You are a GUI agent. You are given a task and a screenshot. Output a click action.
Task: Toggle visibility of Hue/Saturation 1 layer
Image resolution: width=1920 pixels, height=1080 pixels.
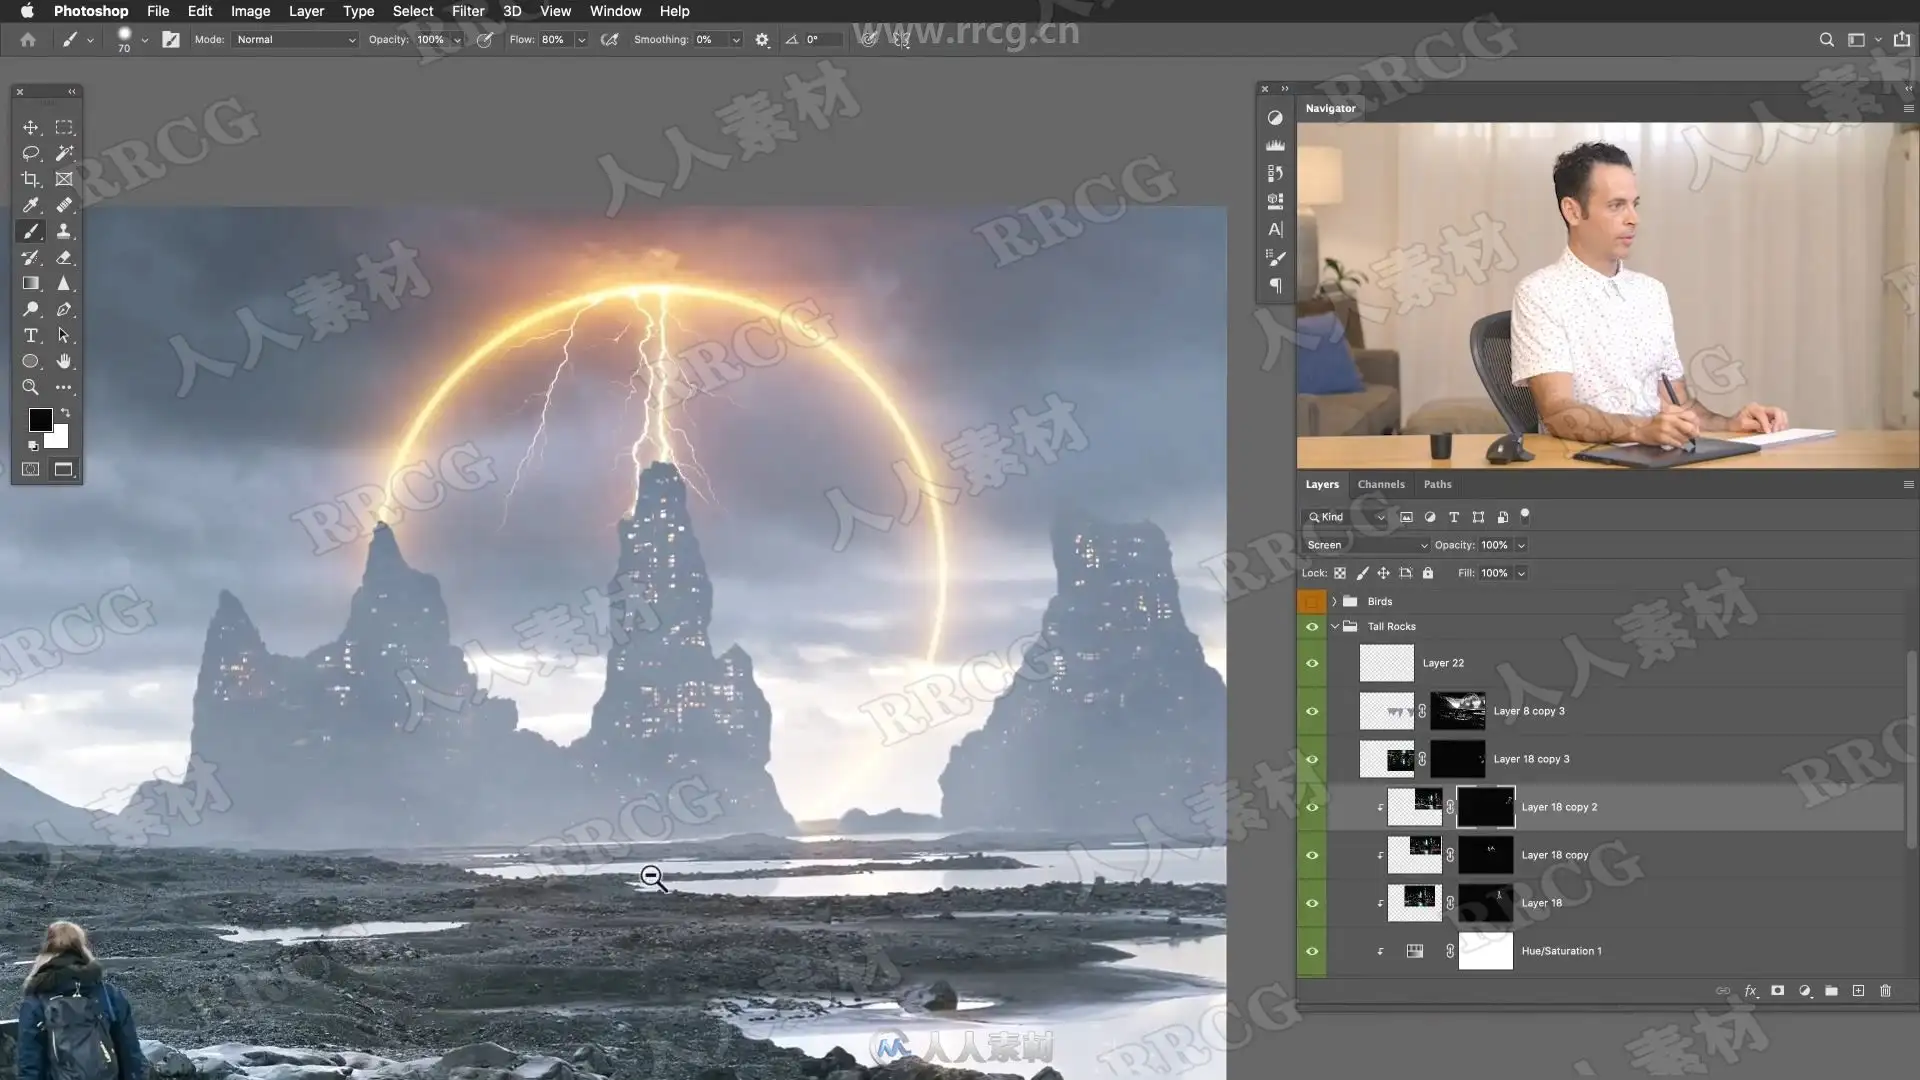tap(1312, 951)
